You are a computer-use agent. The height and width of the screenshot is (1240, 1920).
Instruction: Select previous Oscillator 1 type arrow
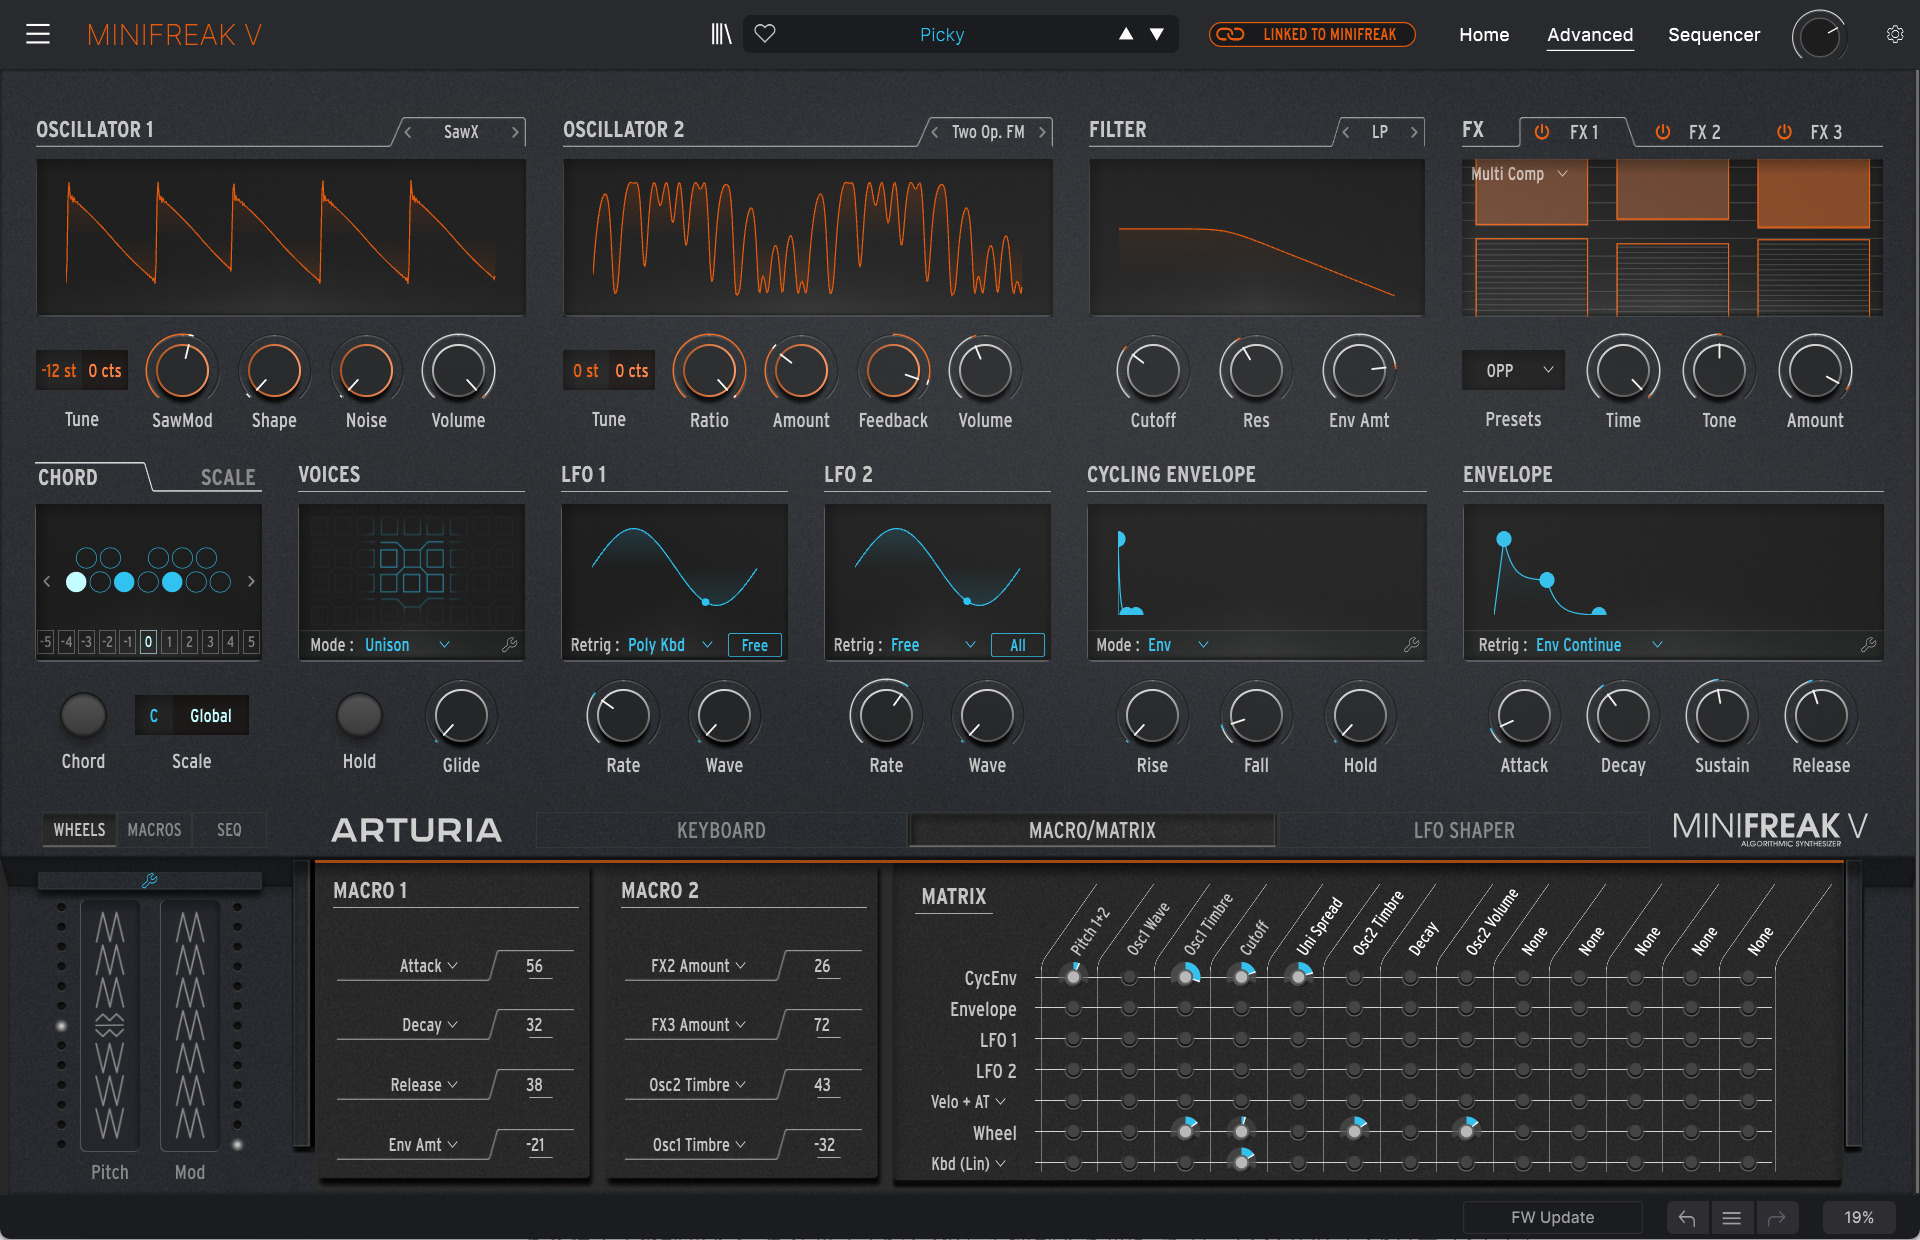(408, 132)
